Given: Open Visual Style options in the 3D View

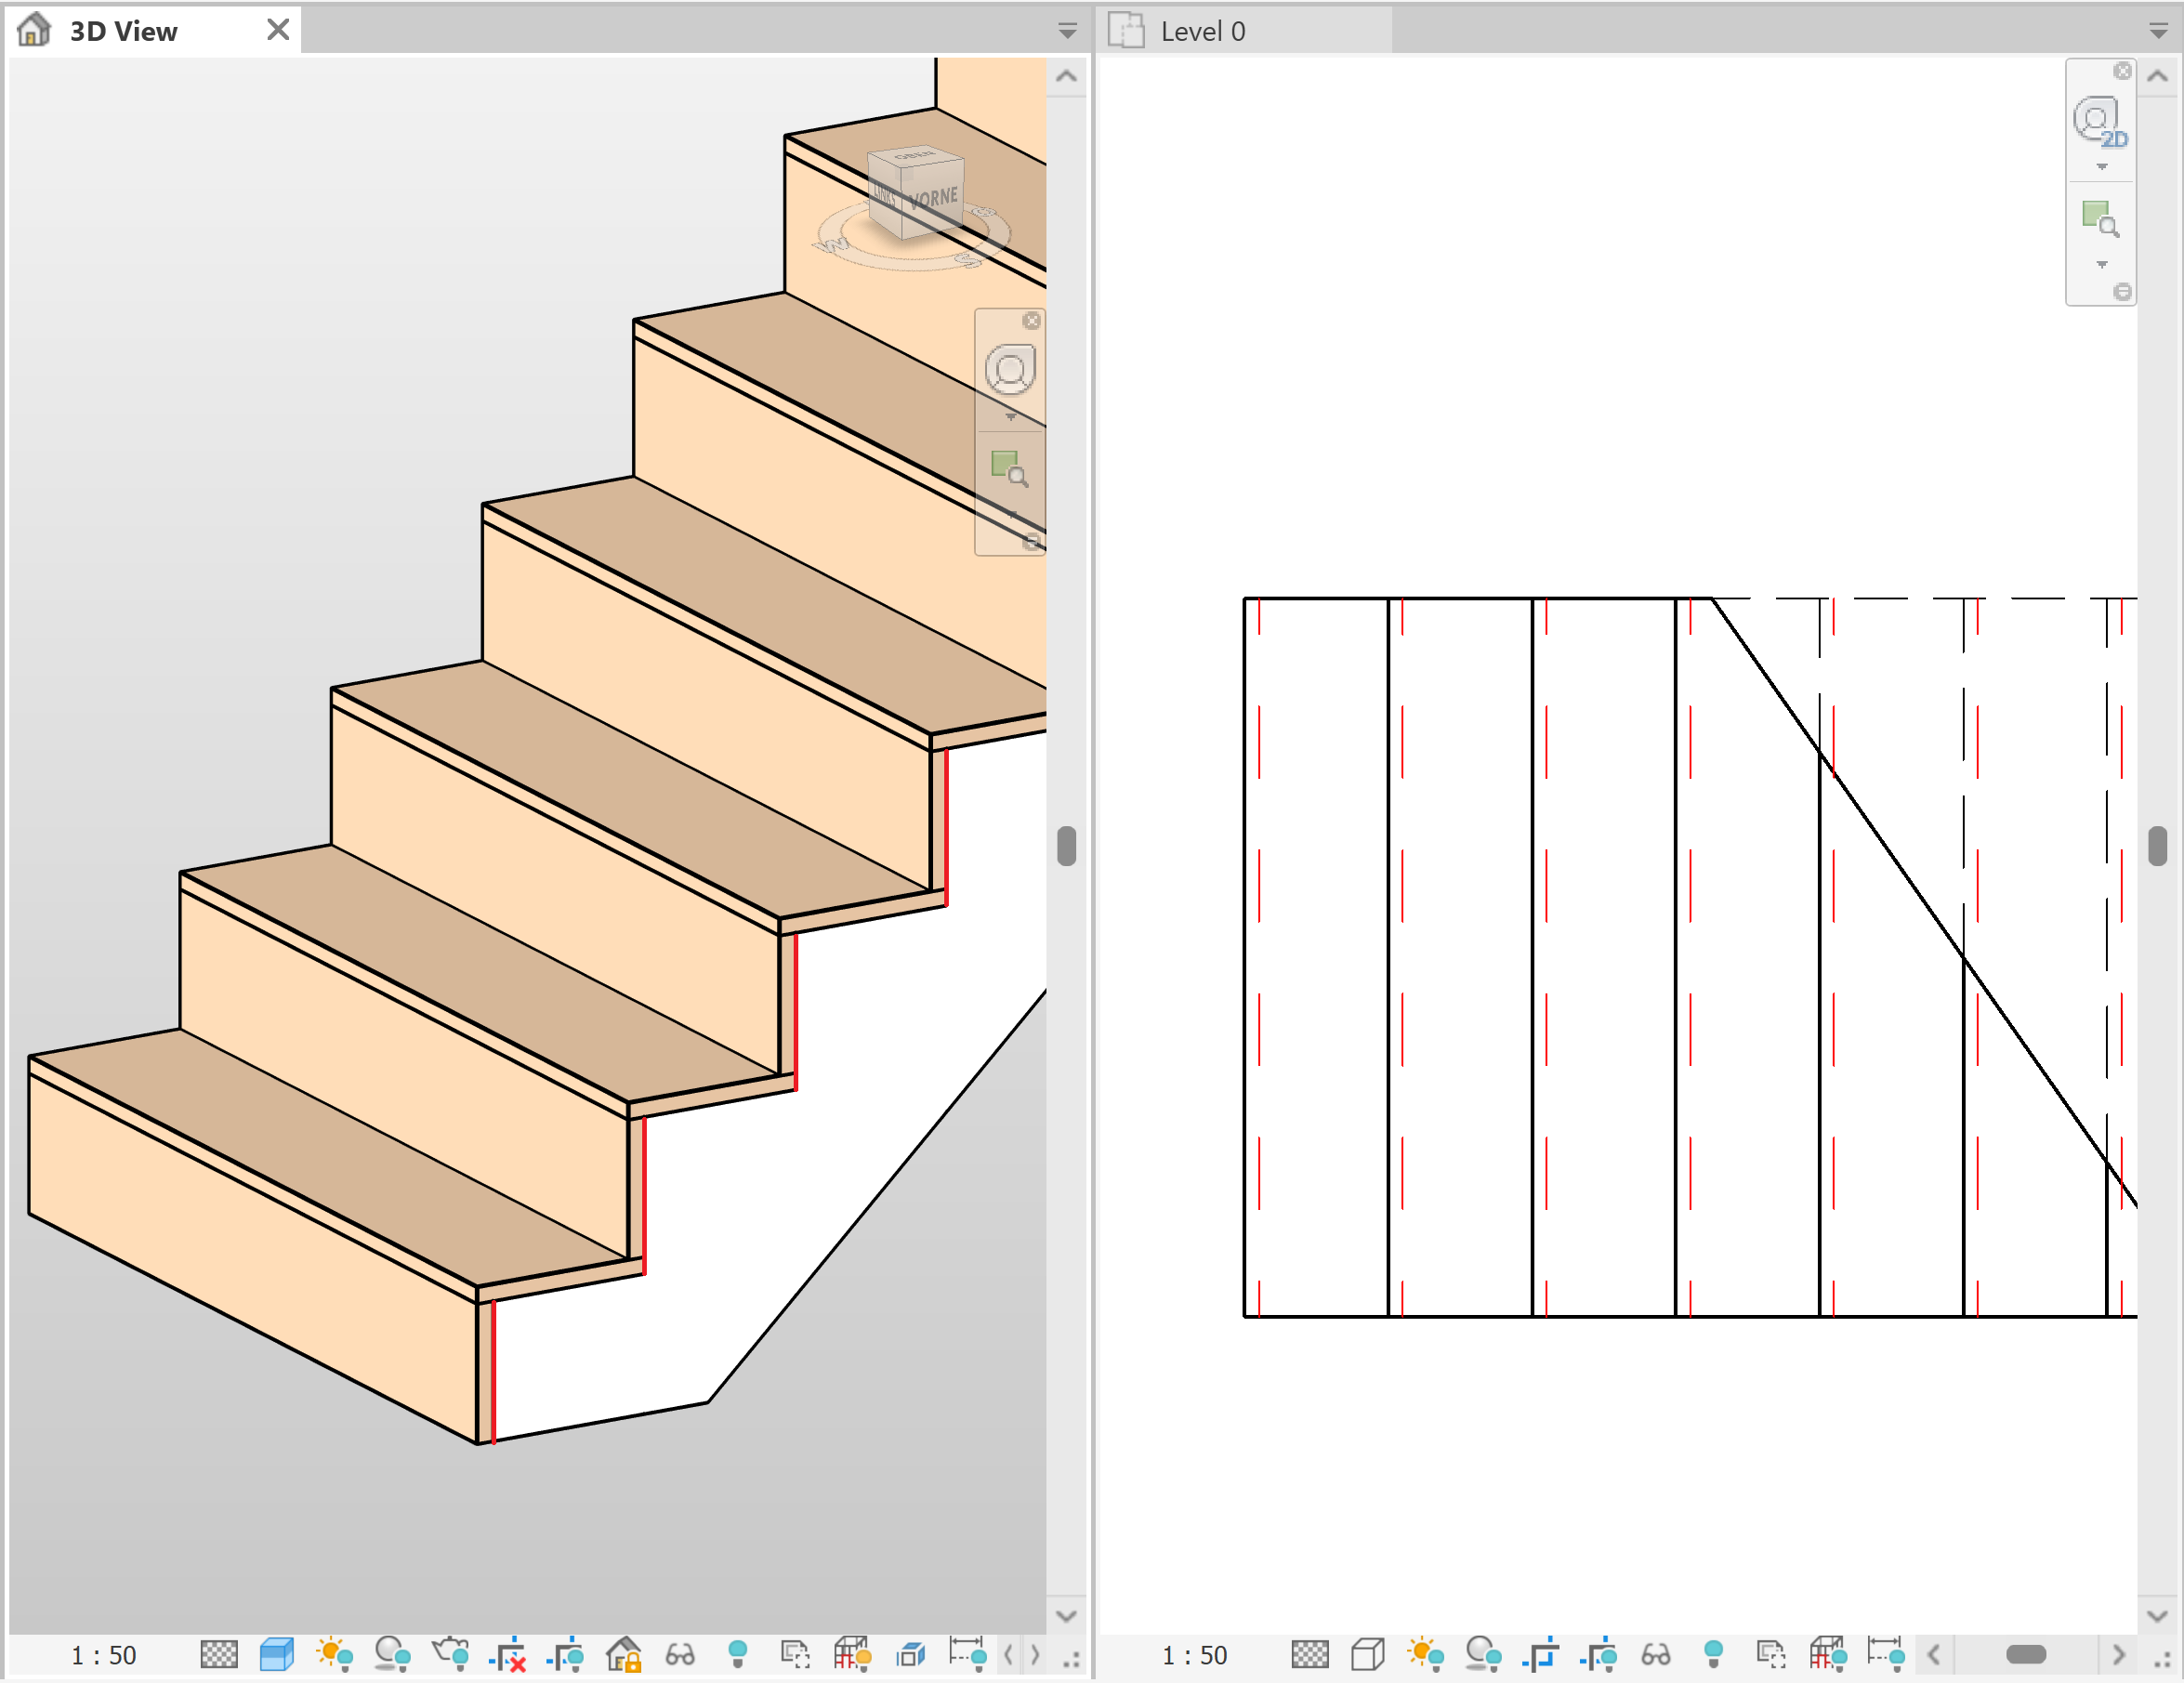Looking at the screenshot, I should point(277,1655).
